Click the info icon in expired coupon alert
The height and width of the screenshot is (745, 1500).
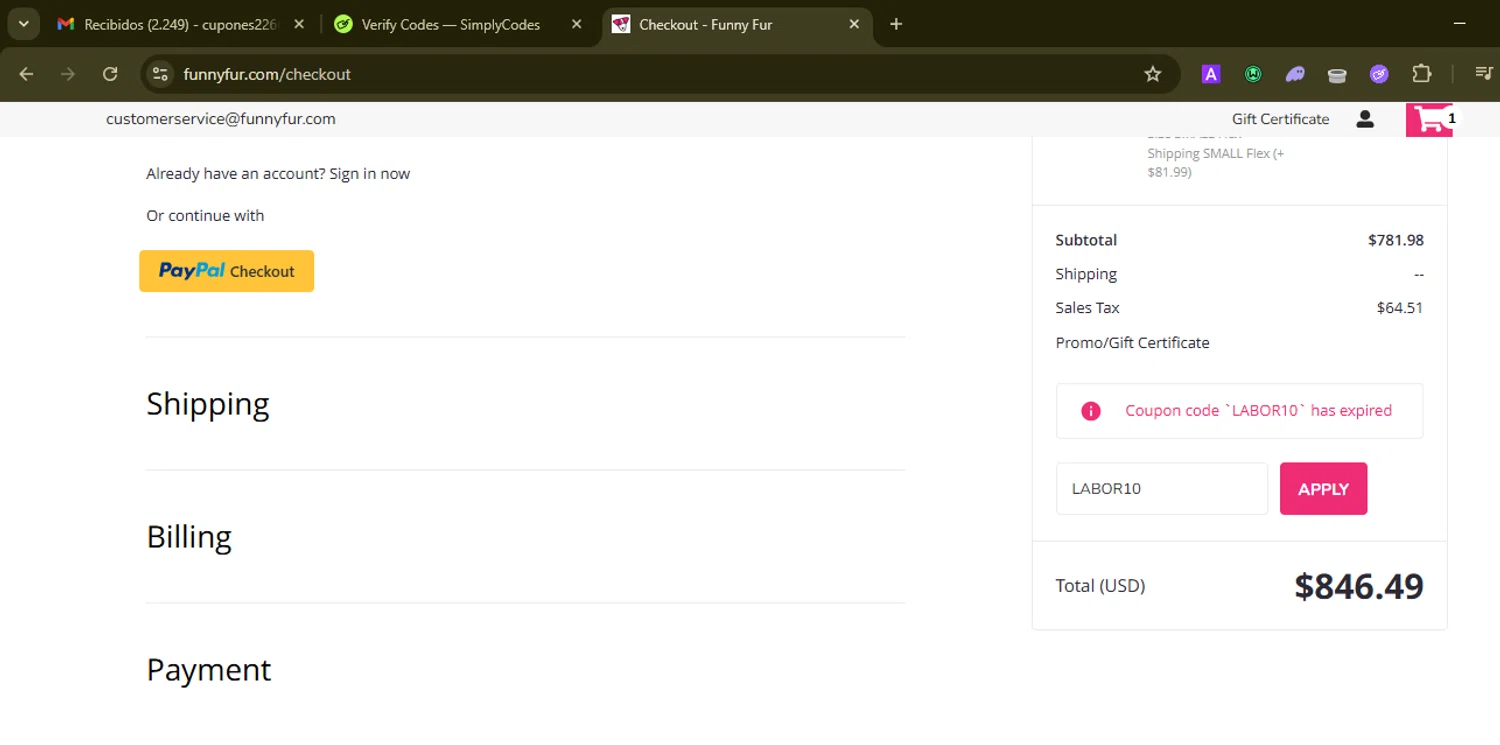(1091, 411)
